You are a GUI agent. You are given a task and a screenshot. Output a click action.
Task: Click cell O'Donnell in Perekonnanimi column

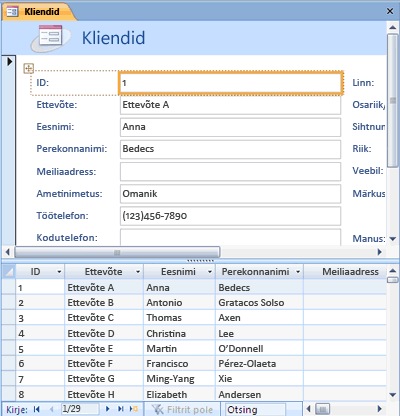point(260,349)
